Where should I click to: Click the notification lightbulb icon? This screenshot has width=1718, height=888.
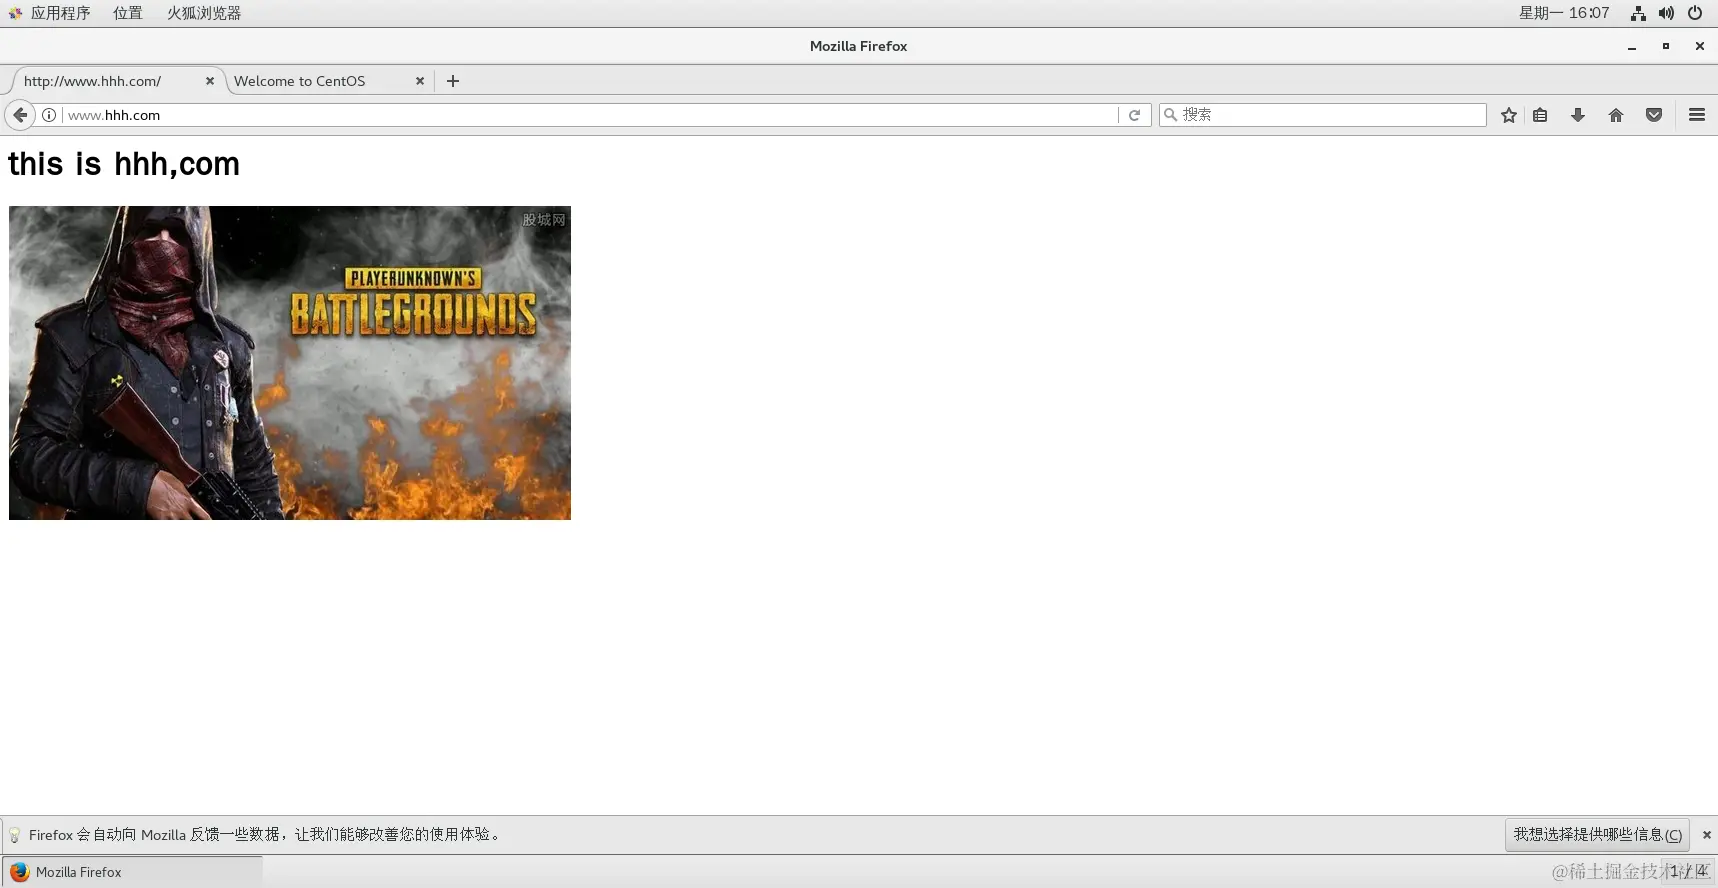click(14, 835)
